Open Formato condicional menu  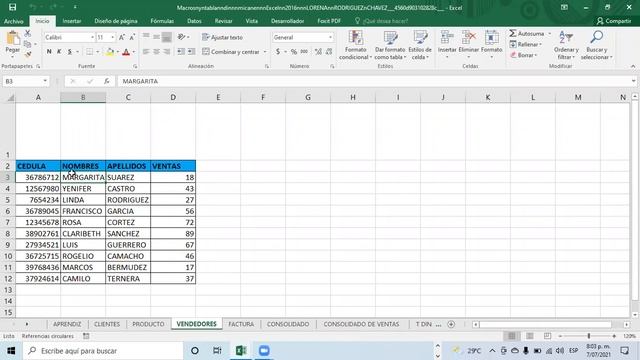click(356, 45)
